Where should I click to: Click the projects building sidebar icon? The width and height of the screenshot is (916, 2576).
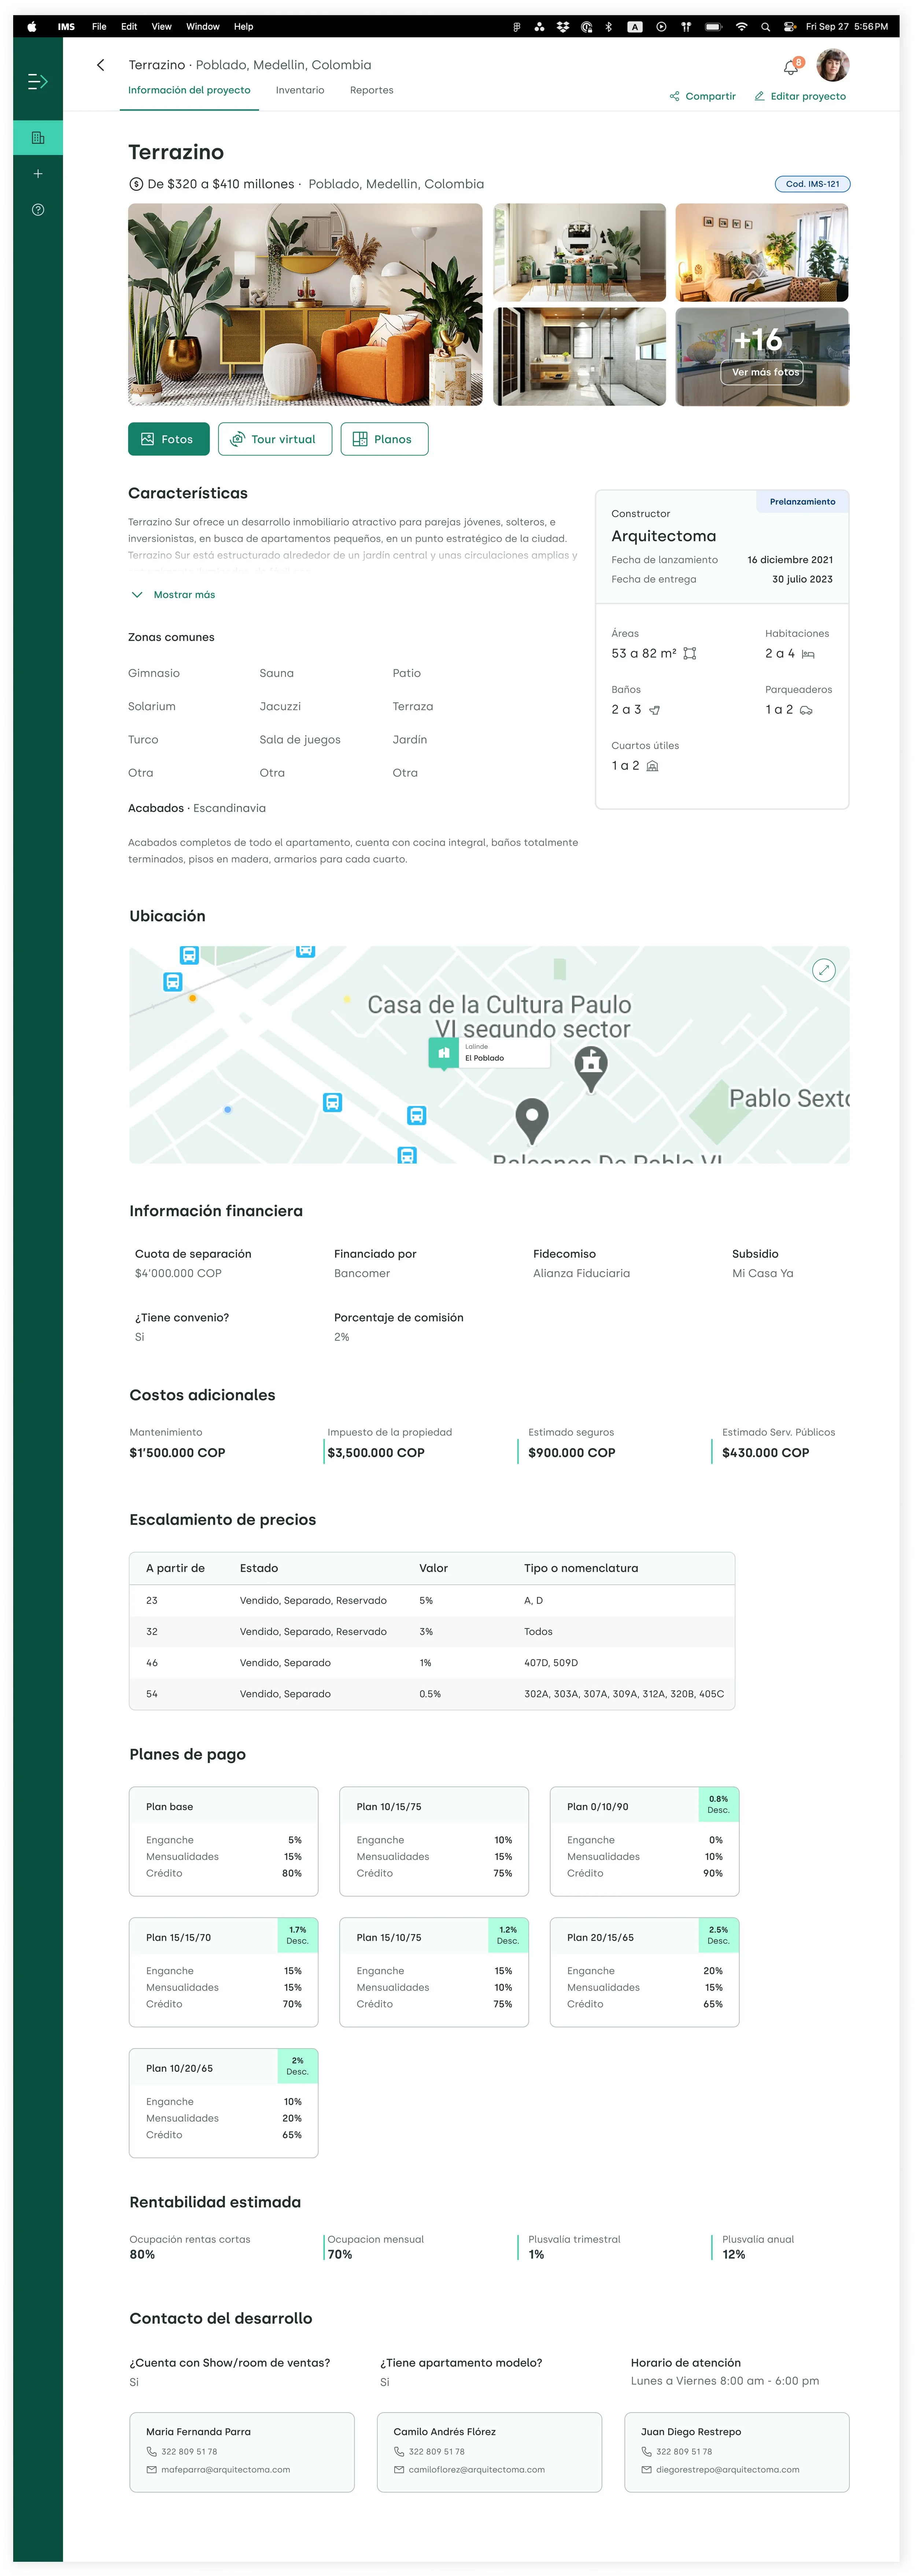point(38,138)
